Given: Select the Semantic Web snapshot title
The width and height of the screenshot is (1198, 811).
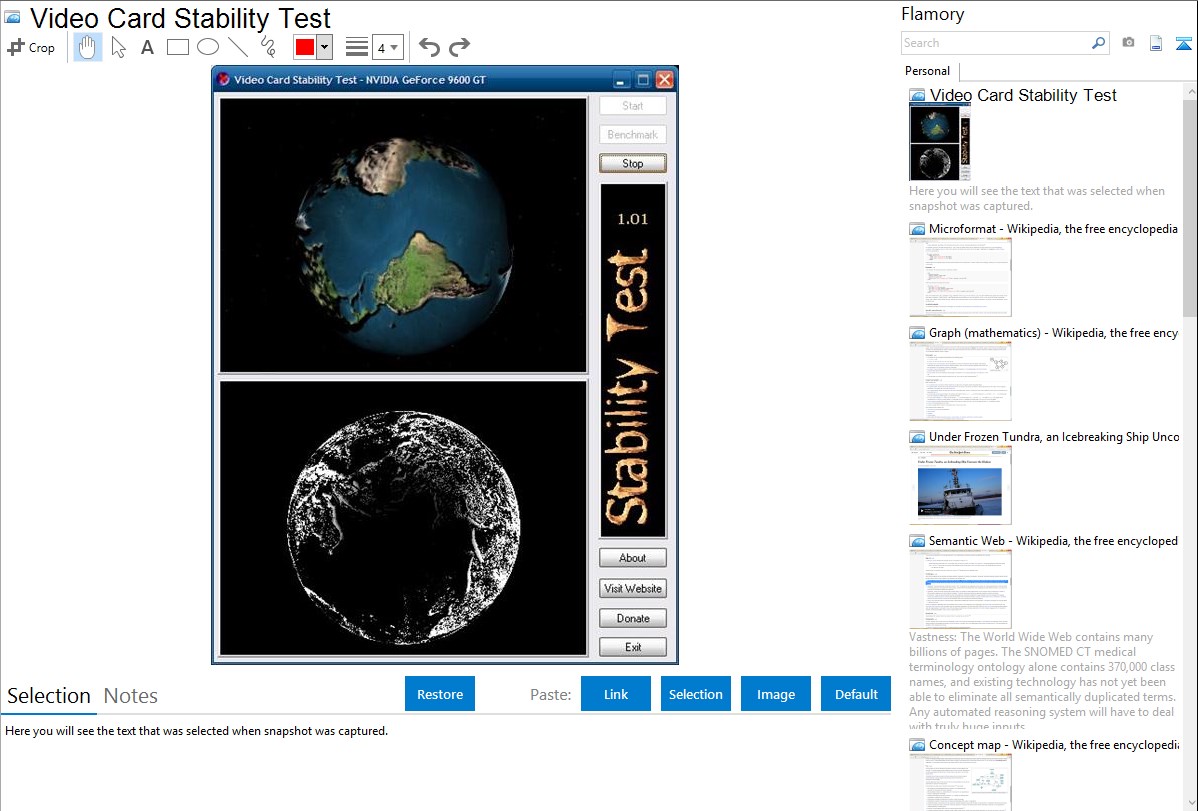Looking at the screenshot, I should 1053,540.
